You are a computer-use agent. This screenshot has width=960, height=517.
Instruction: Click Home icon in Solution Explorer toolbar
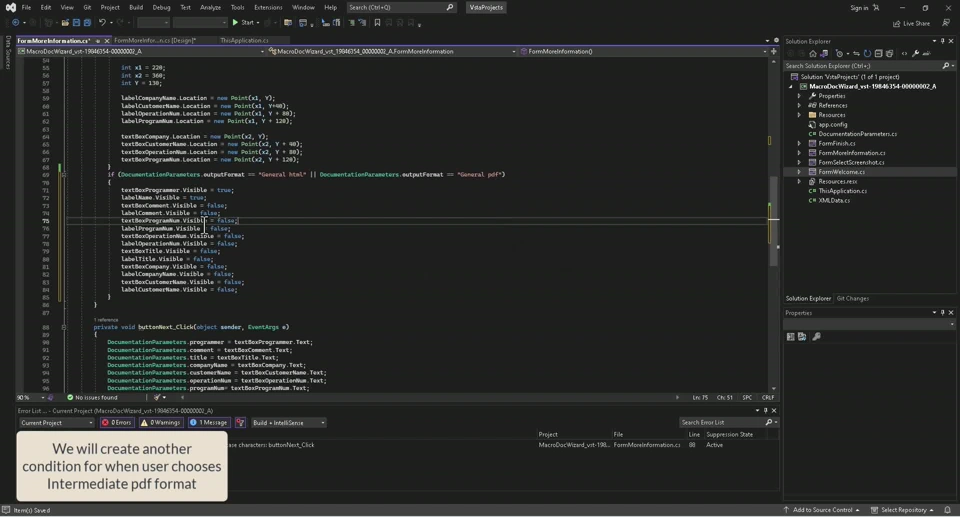click(x=812, y=53)
